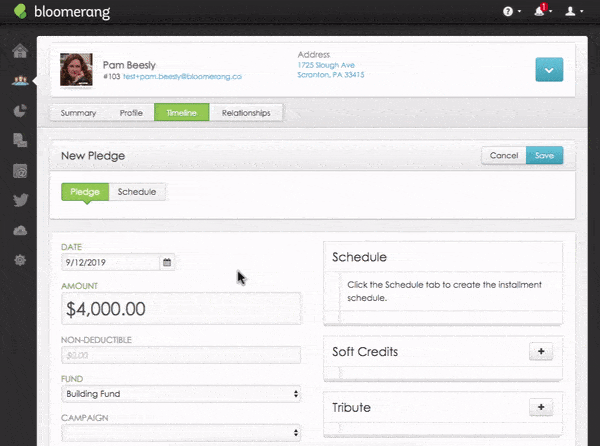
Task: Expand the constituent actions chevron button
Action: (549, 70)
